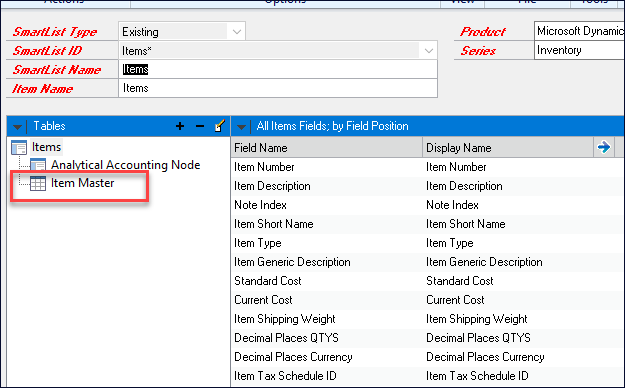Click the add table plus icon
Image resolution: width=625 pixels, height=388 pixels.
pyautogui.click(x=180, y=126)
